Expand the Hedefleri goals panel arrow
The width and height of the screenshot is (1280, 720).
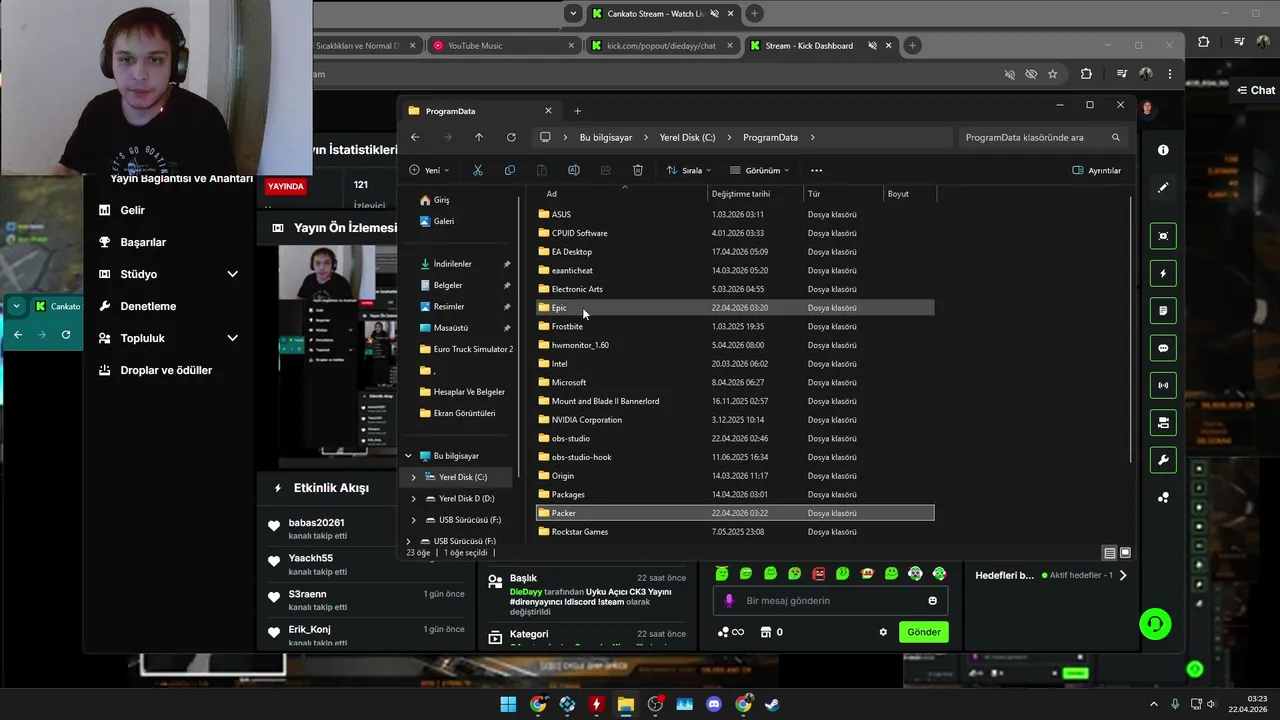pyautogui.click(x=1123, y=575)
